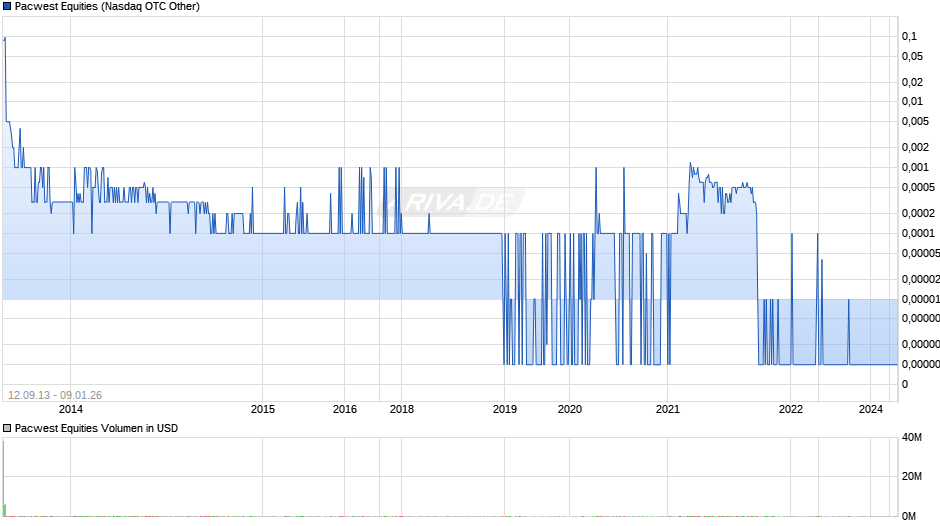Click the 20M volume axis label
The height and width of the screenshot is (526, 940).
click(912, 476)
